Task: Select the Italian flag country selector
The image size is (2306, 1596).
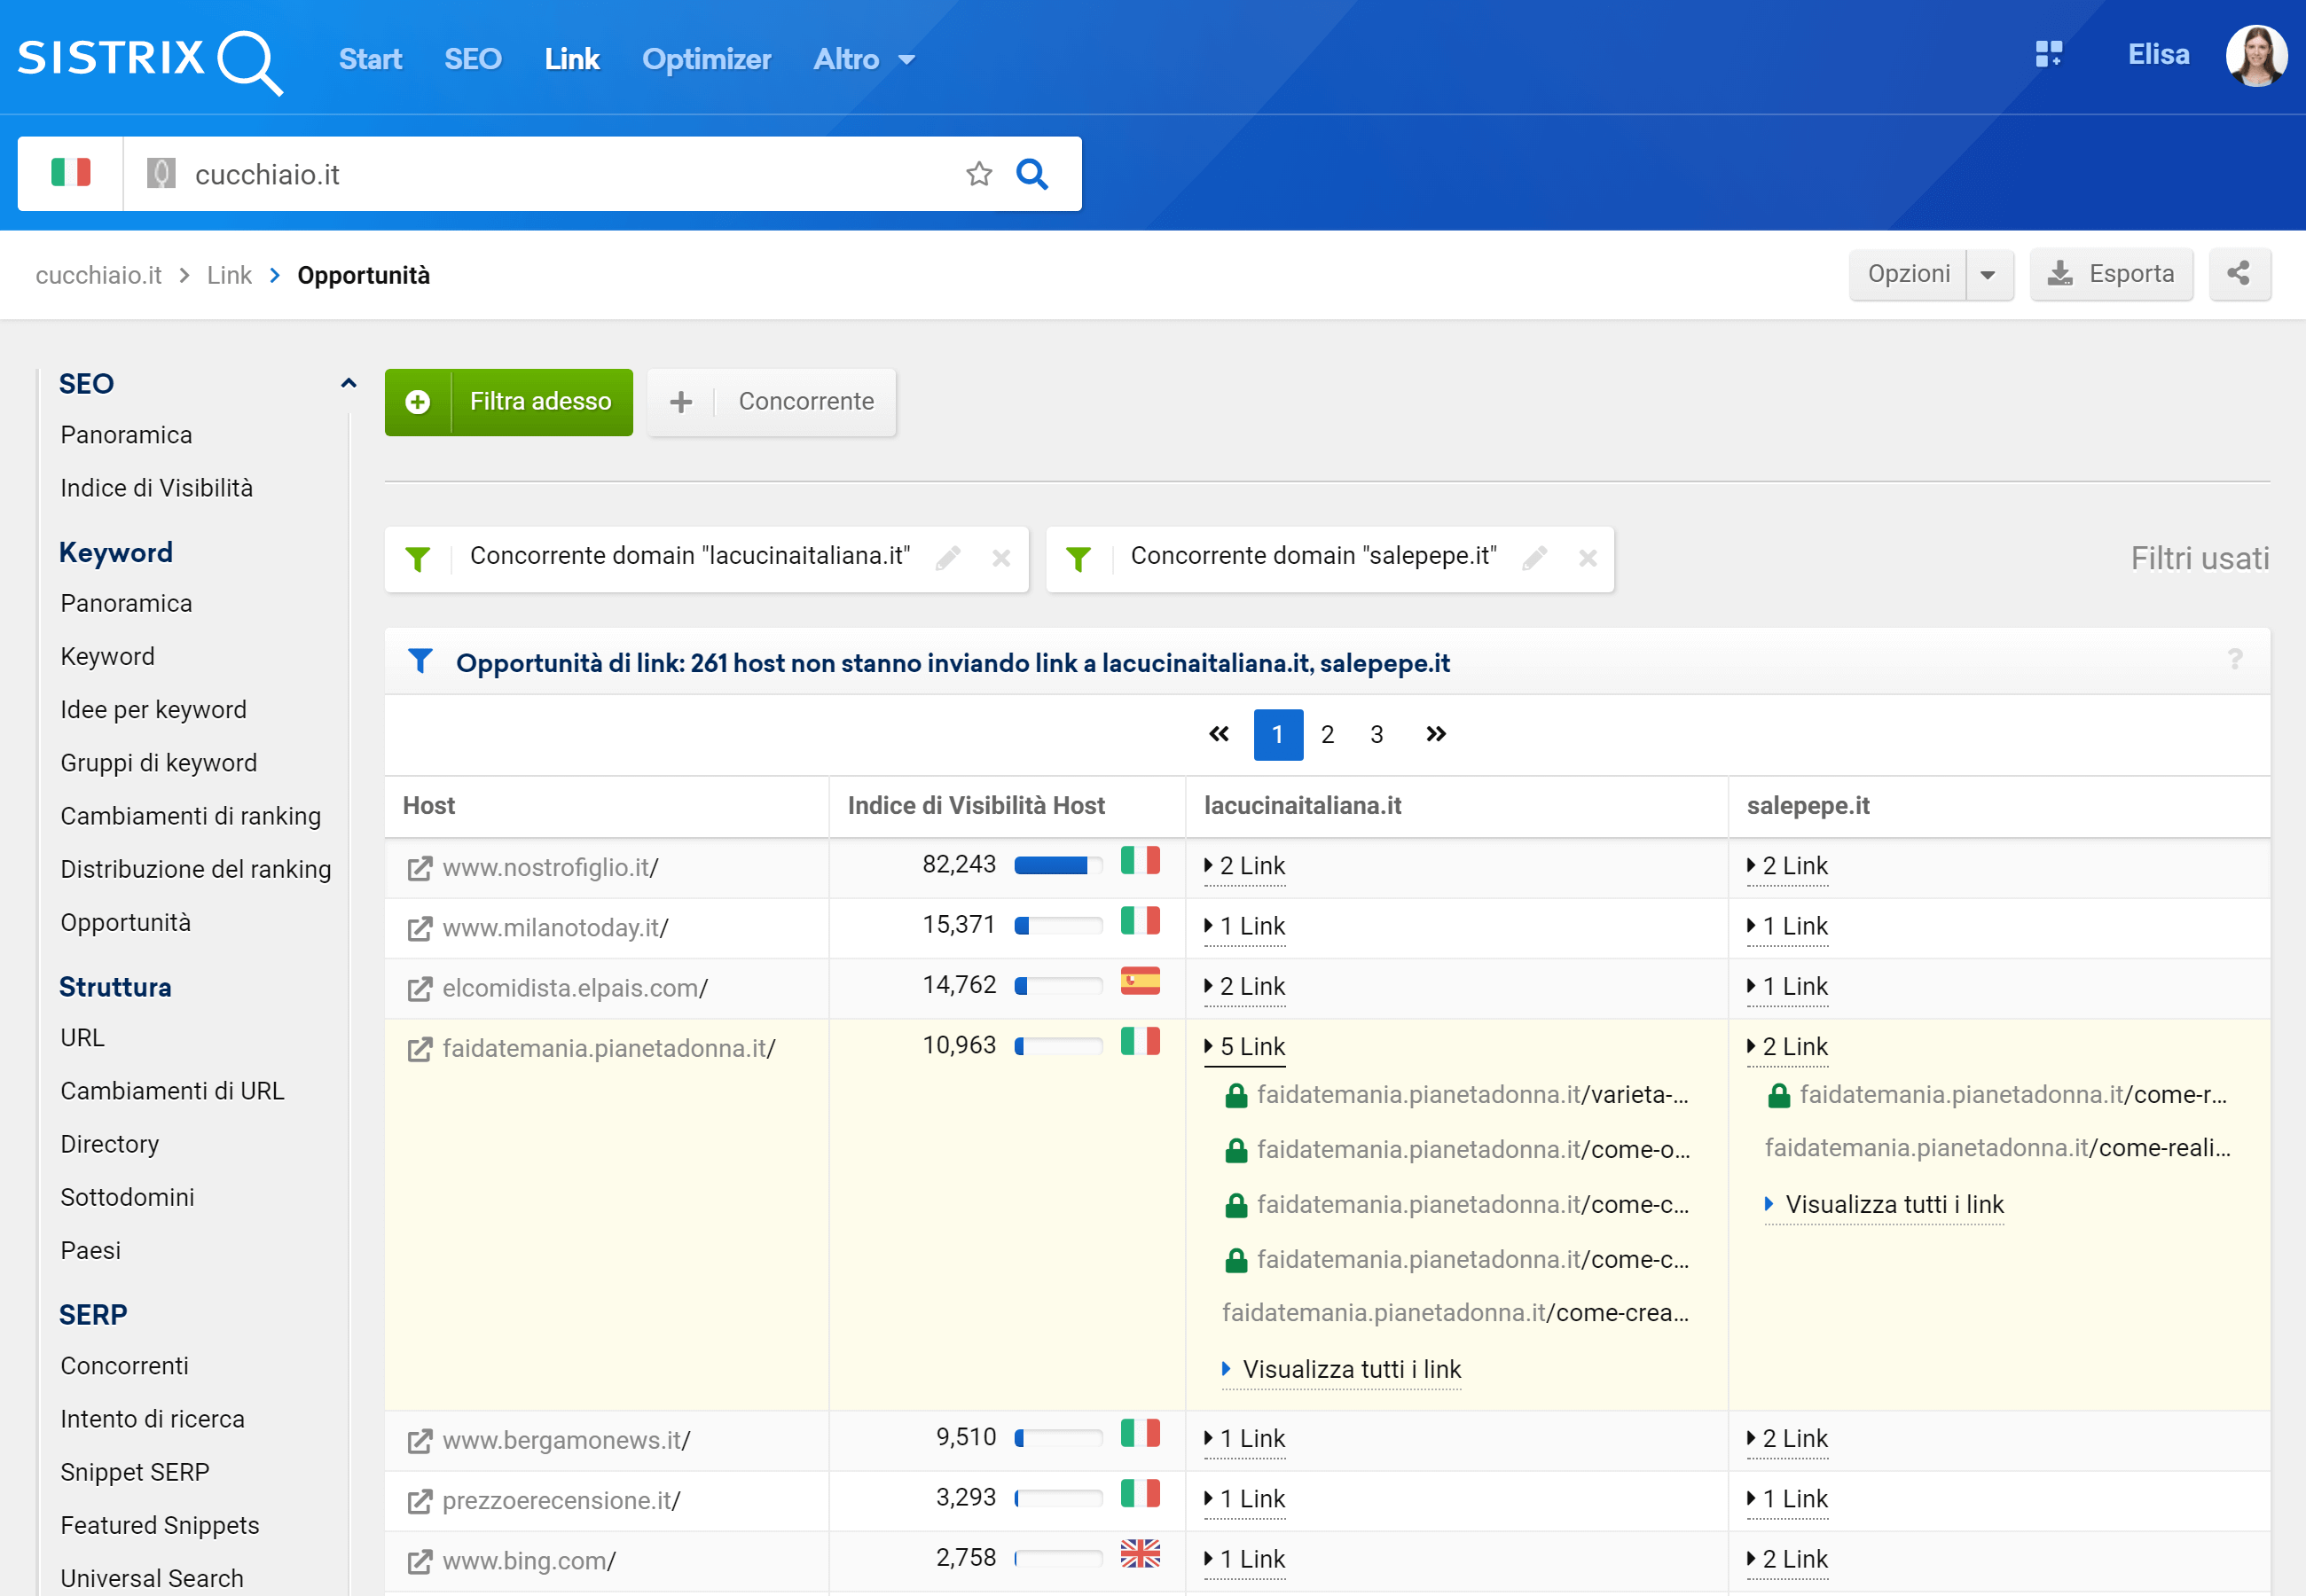Action: coord(71,173)
